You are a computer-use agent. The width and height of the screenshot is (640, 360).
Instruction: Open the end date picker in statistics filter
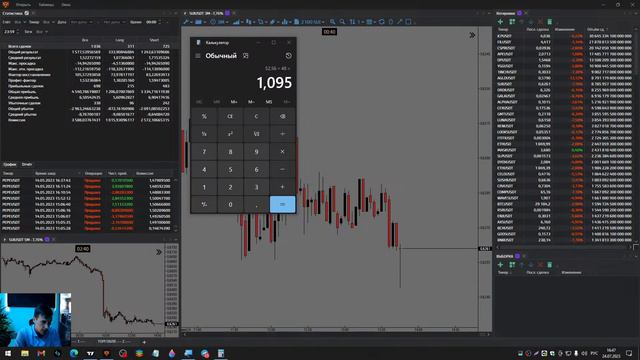point(114,22)
